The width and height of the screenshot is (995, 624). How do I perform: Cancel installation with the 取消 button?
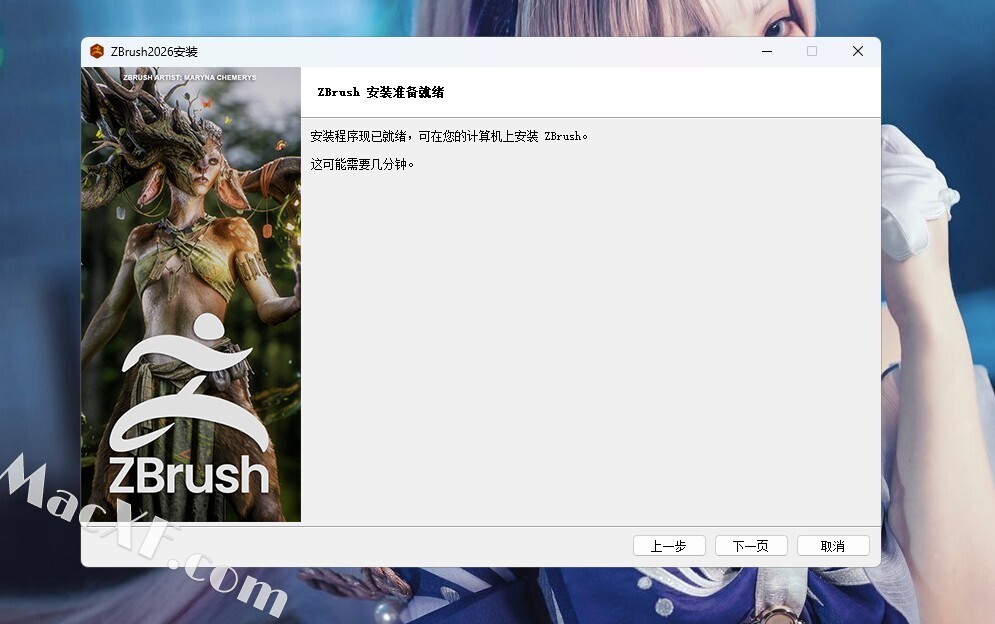(833, 546)
